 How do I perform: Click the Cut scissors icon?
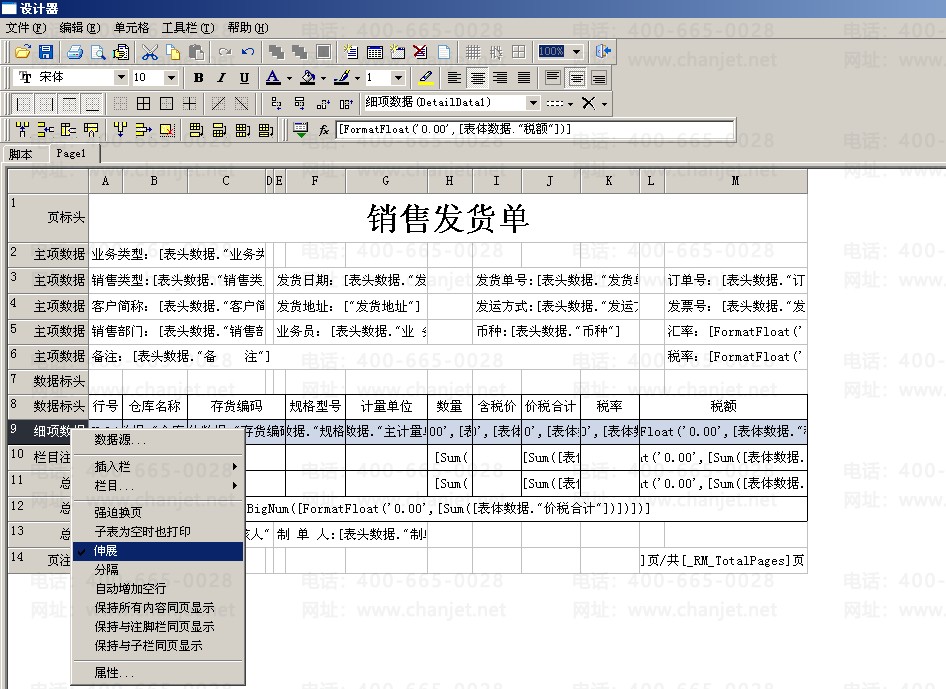pos(150,52)
